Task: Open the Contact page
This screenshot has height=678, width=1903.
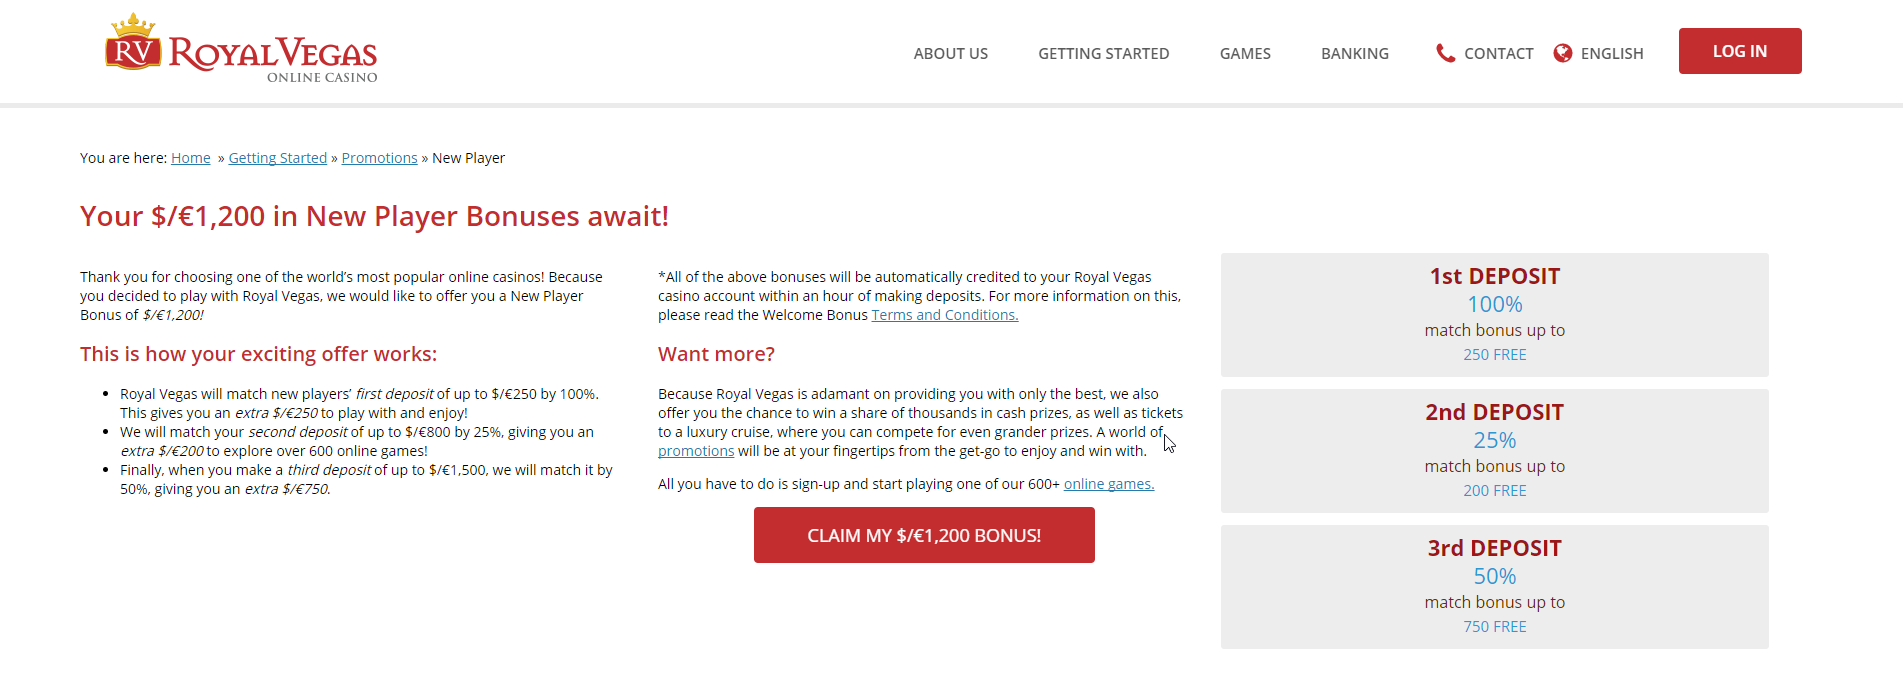Action: [x=1498, y=54]
